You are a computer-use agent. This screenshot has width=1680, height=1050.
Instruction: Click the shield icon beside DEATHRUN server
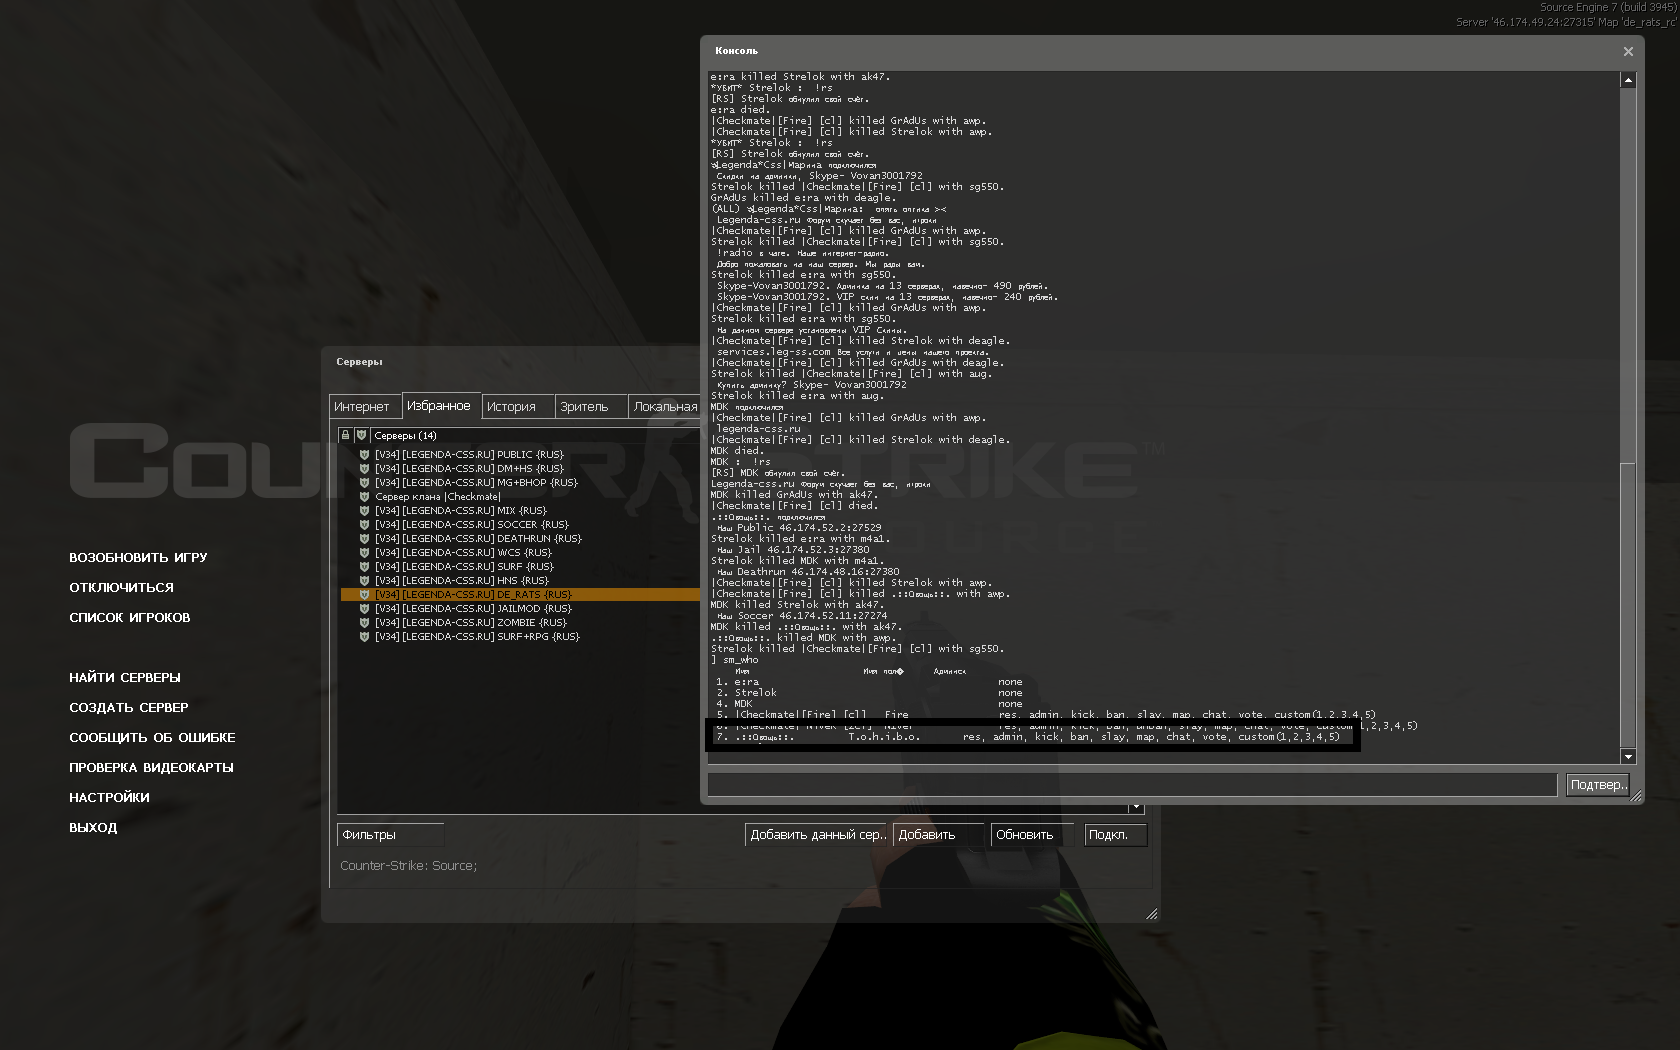click(x=364, y=538)
